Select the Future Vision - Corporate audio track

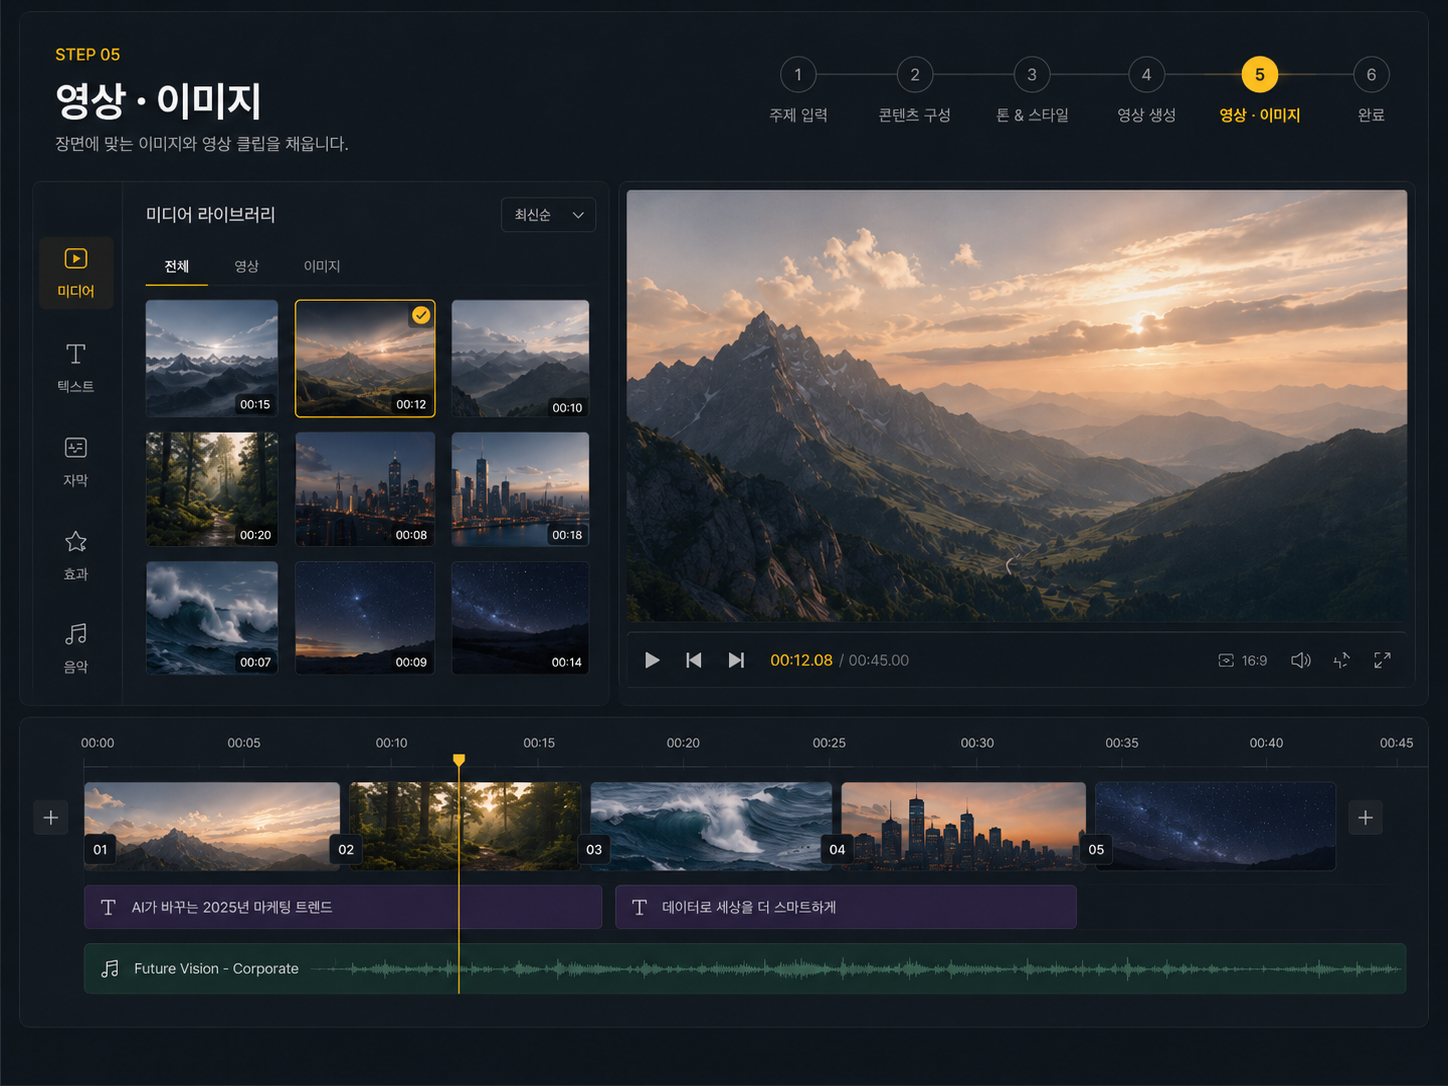tap(745, 969)
